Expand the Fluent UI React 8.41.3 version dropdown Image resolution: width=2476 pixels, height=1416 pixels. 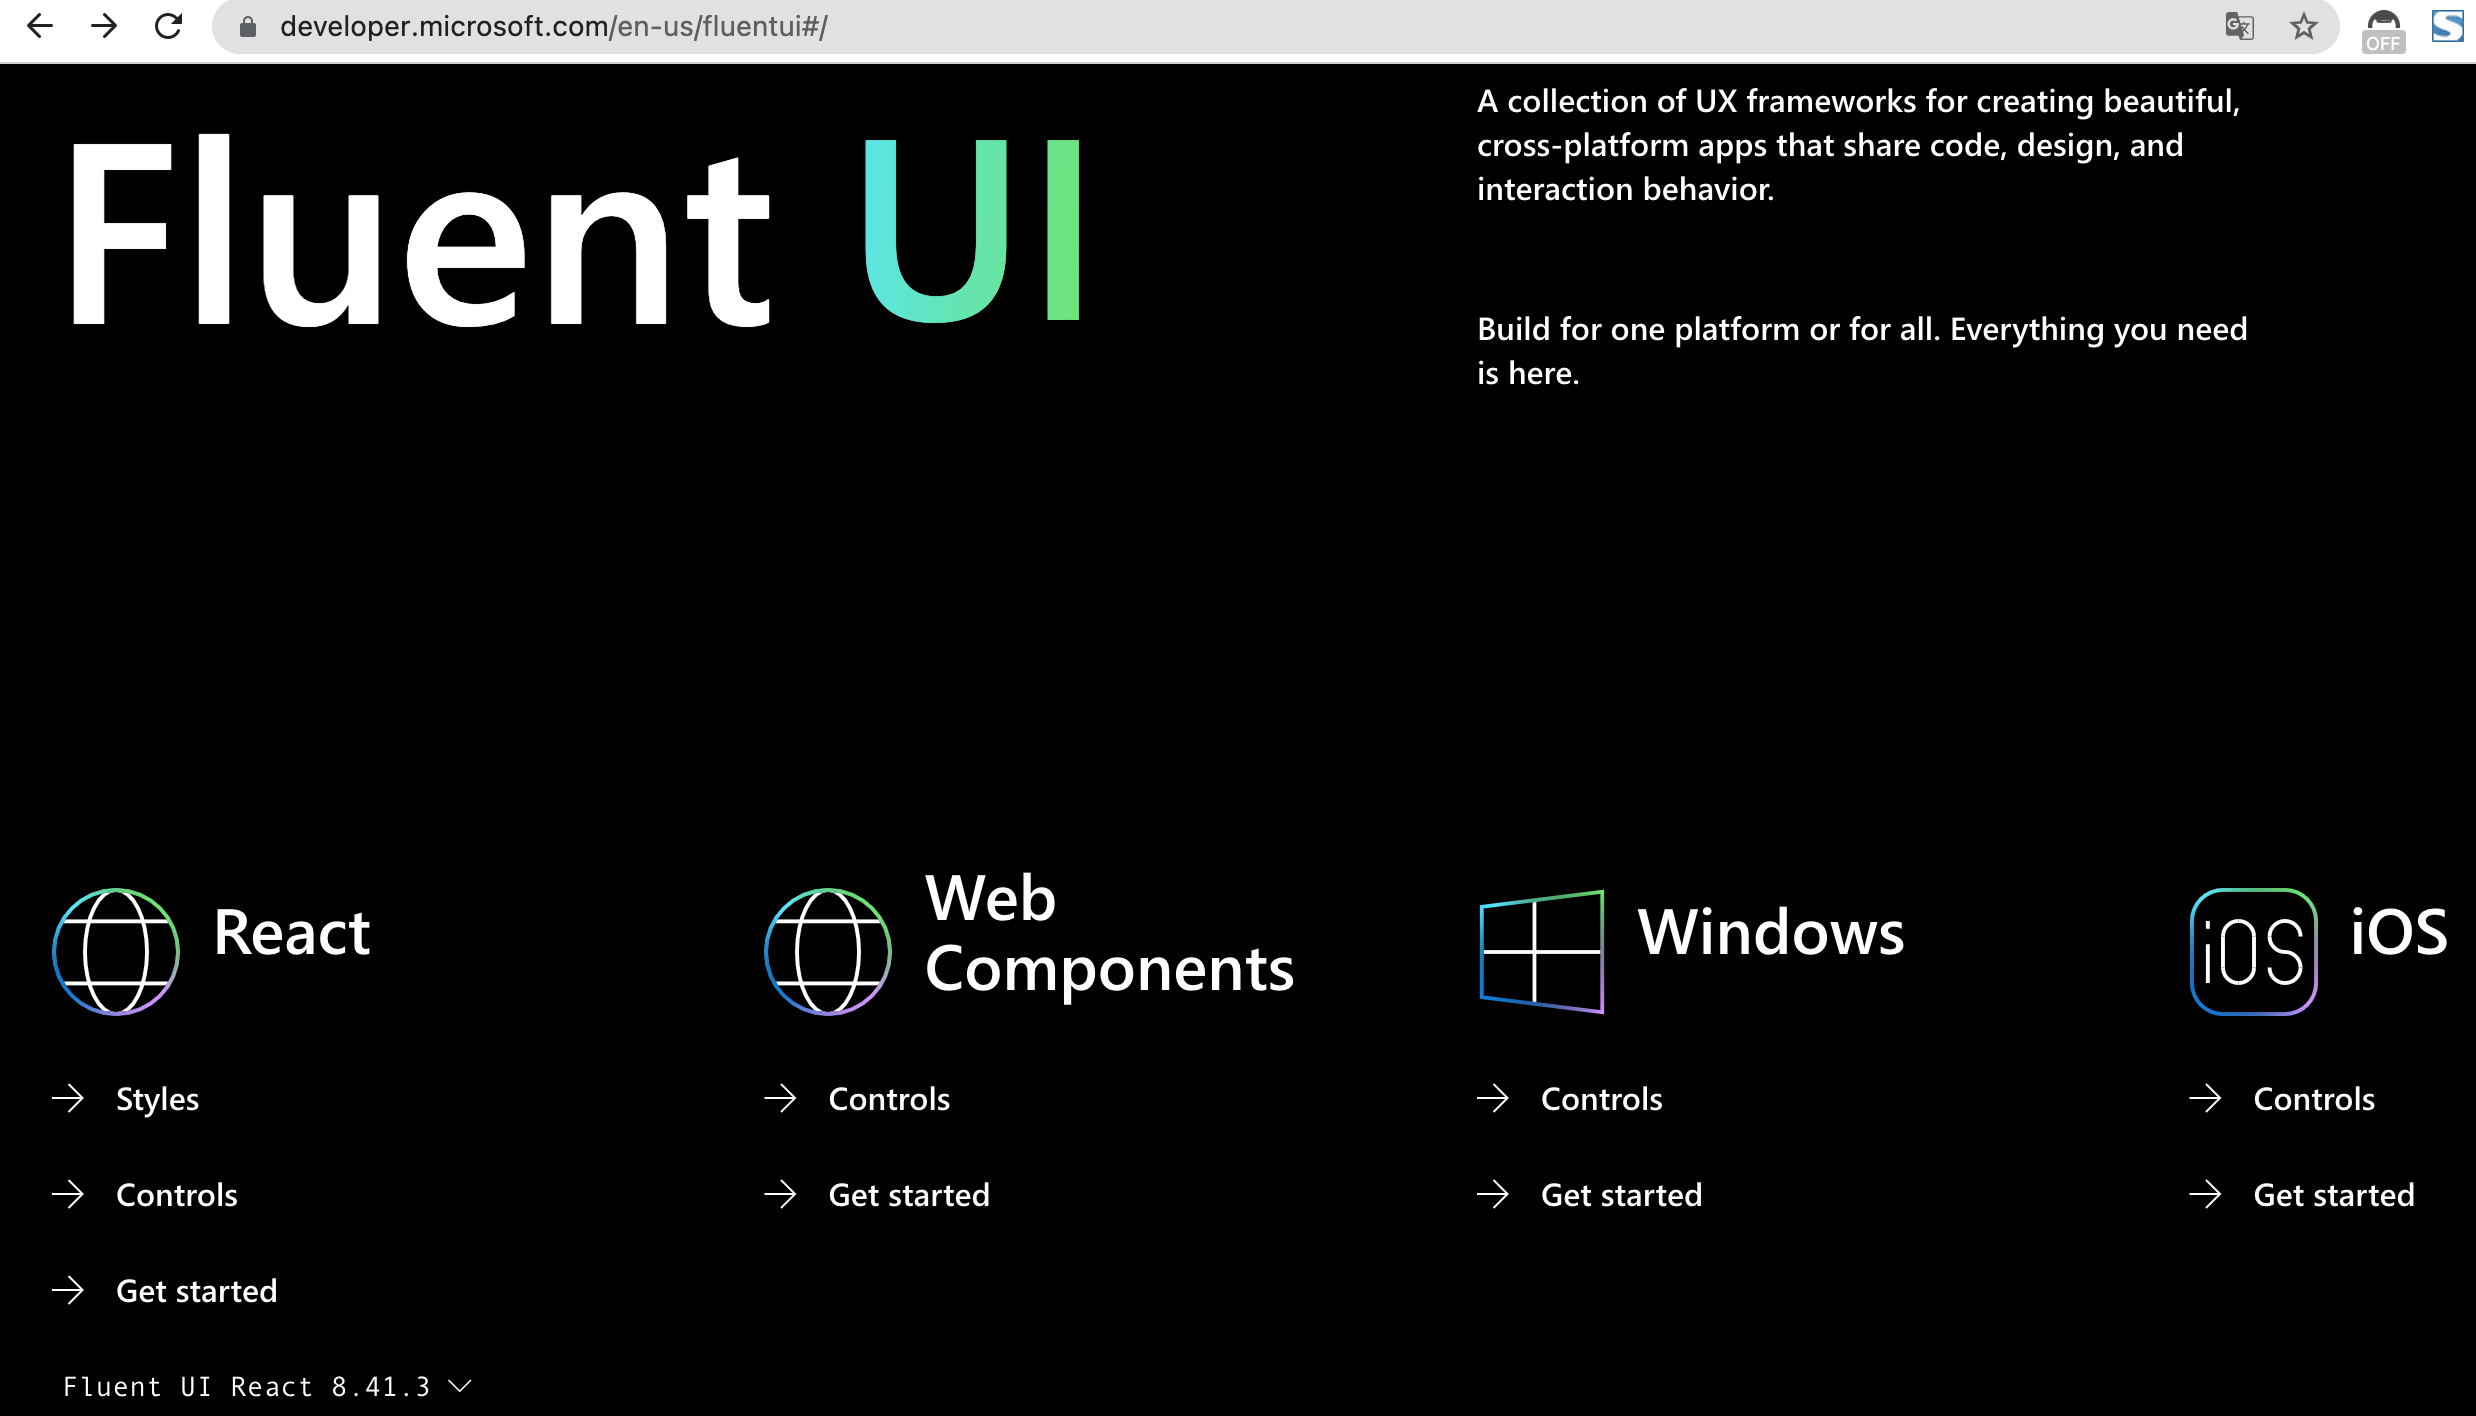(266, 1387)
